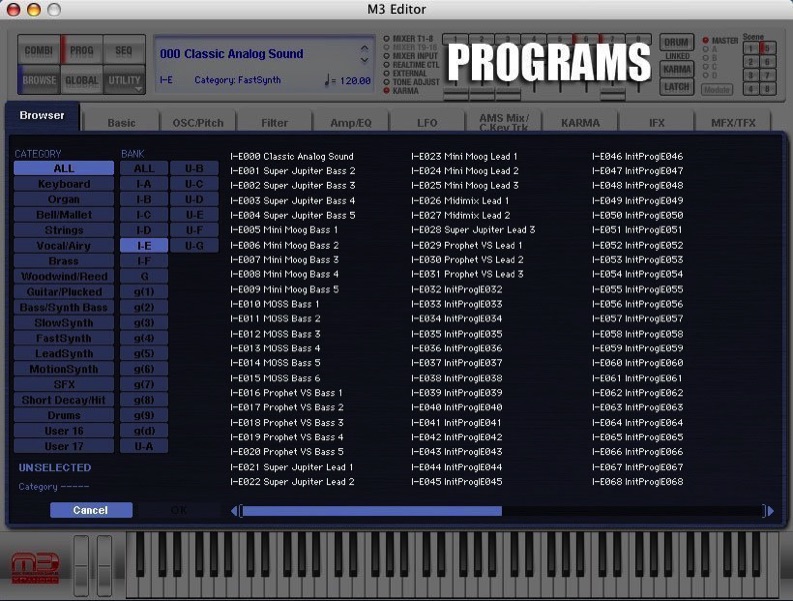The width and height of the screenshot is (793, 601).
Task: Filter by Organ category
Action: point(64,199)
